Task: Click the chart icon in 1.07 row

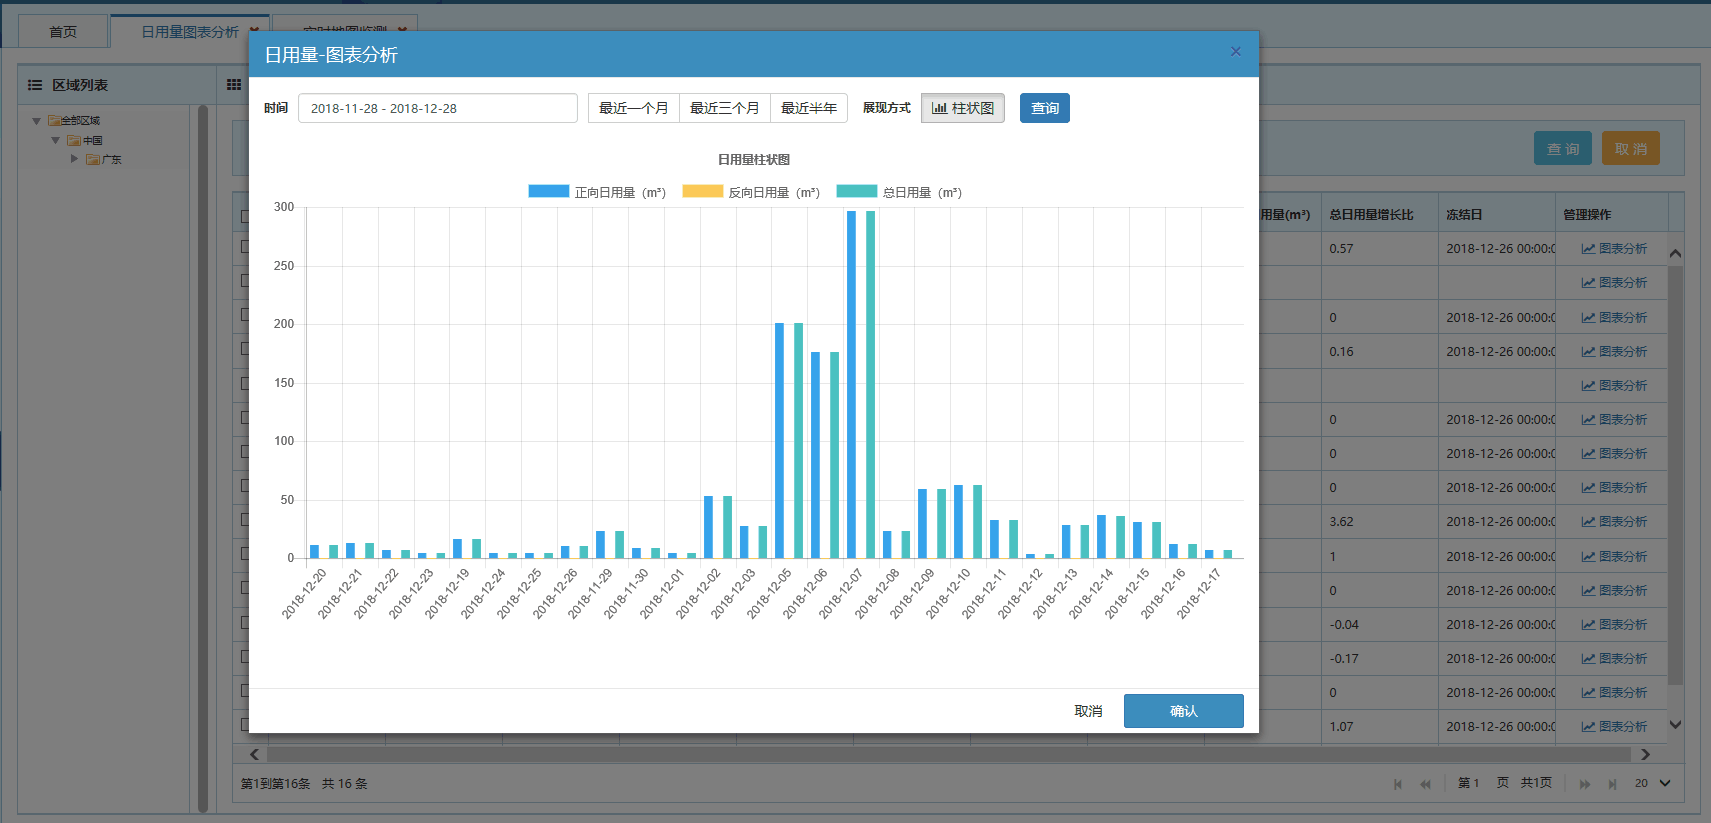Action: coord(1588,727)
